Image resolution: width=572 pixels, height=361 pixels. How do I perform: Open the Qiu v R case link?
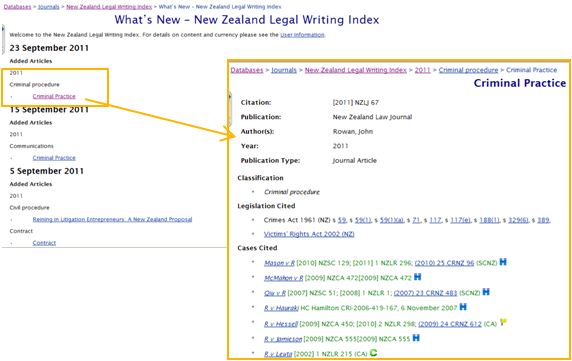pos(275,293)
